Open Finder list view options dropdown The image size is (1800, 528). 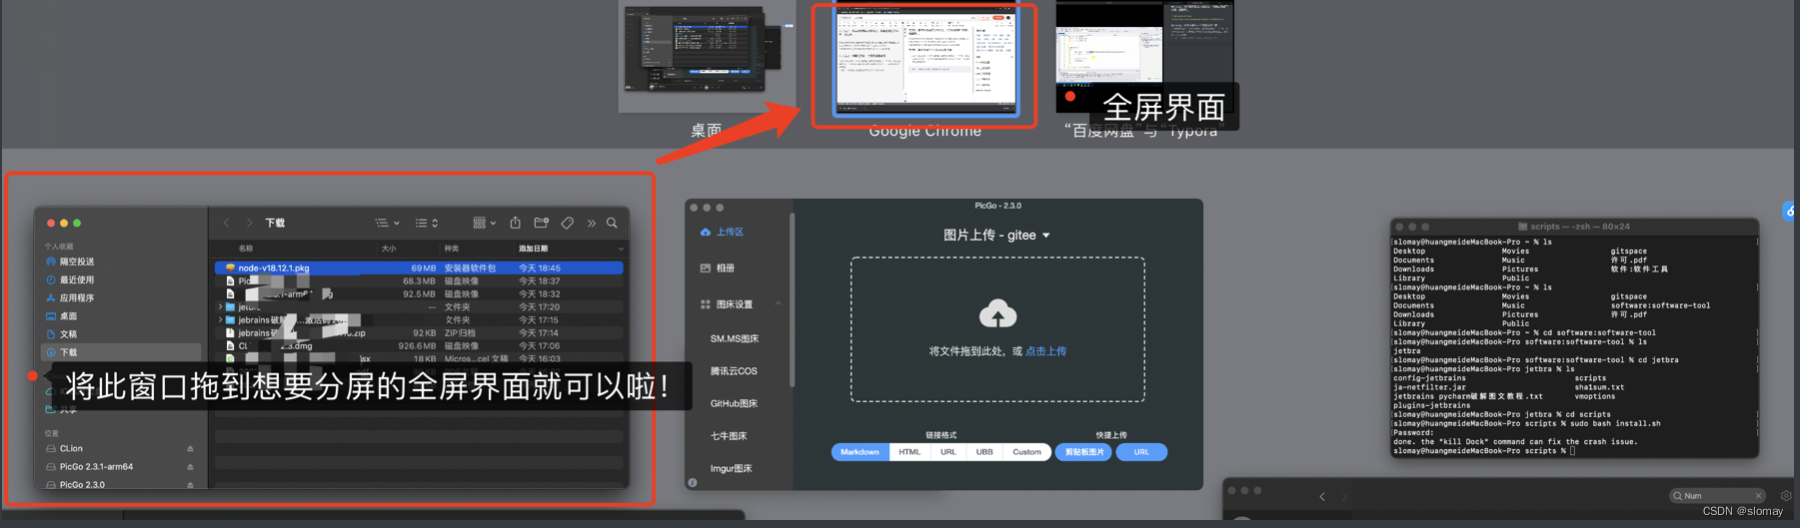pyautogui.click(x=387, y=223)
